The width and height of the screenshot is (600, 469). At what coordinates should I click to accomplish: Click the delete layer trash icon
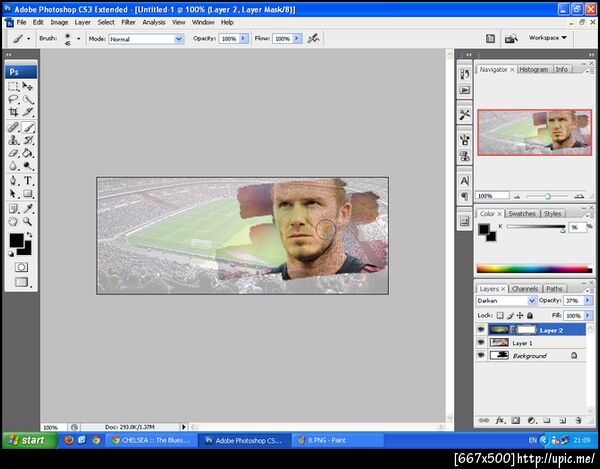[x=578, y=420]
